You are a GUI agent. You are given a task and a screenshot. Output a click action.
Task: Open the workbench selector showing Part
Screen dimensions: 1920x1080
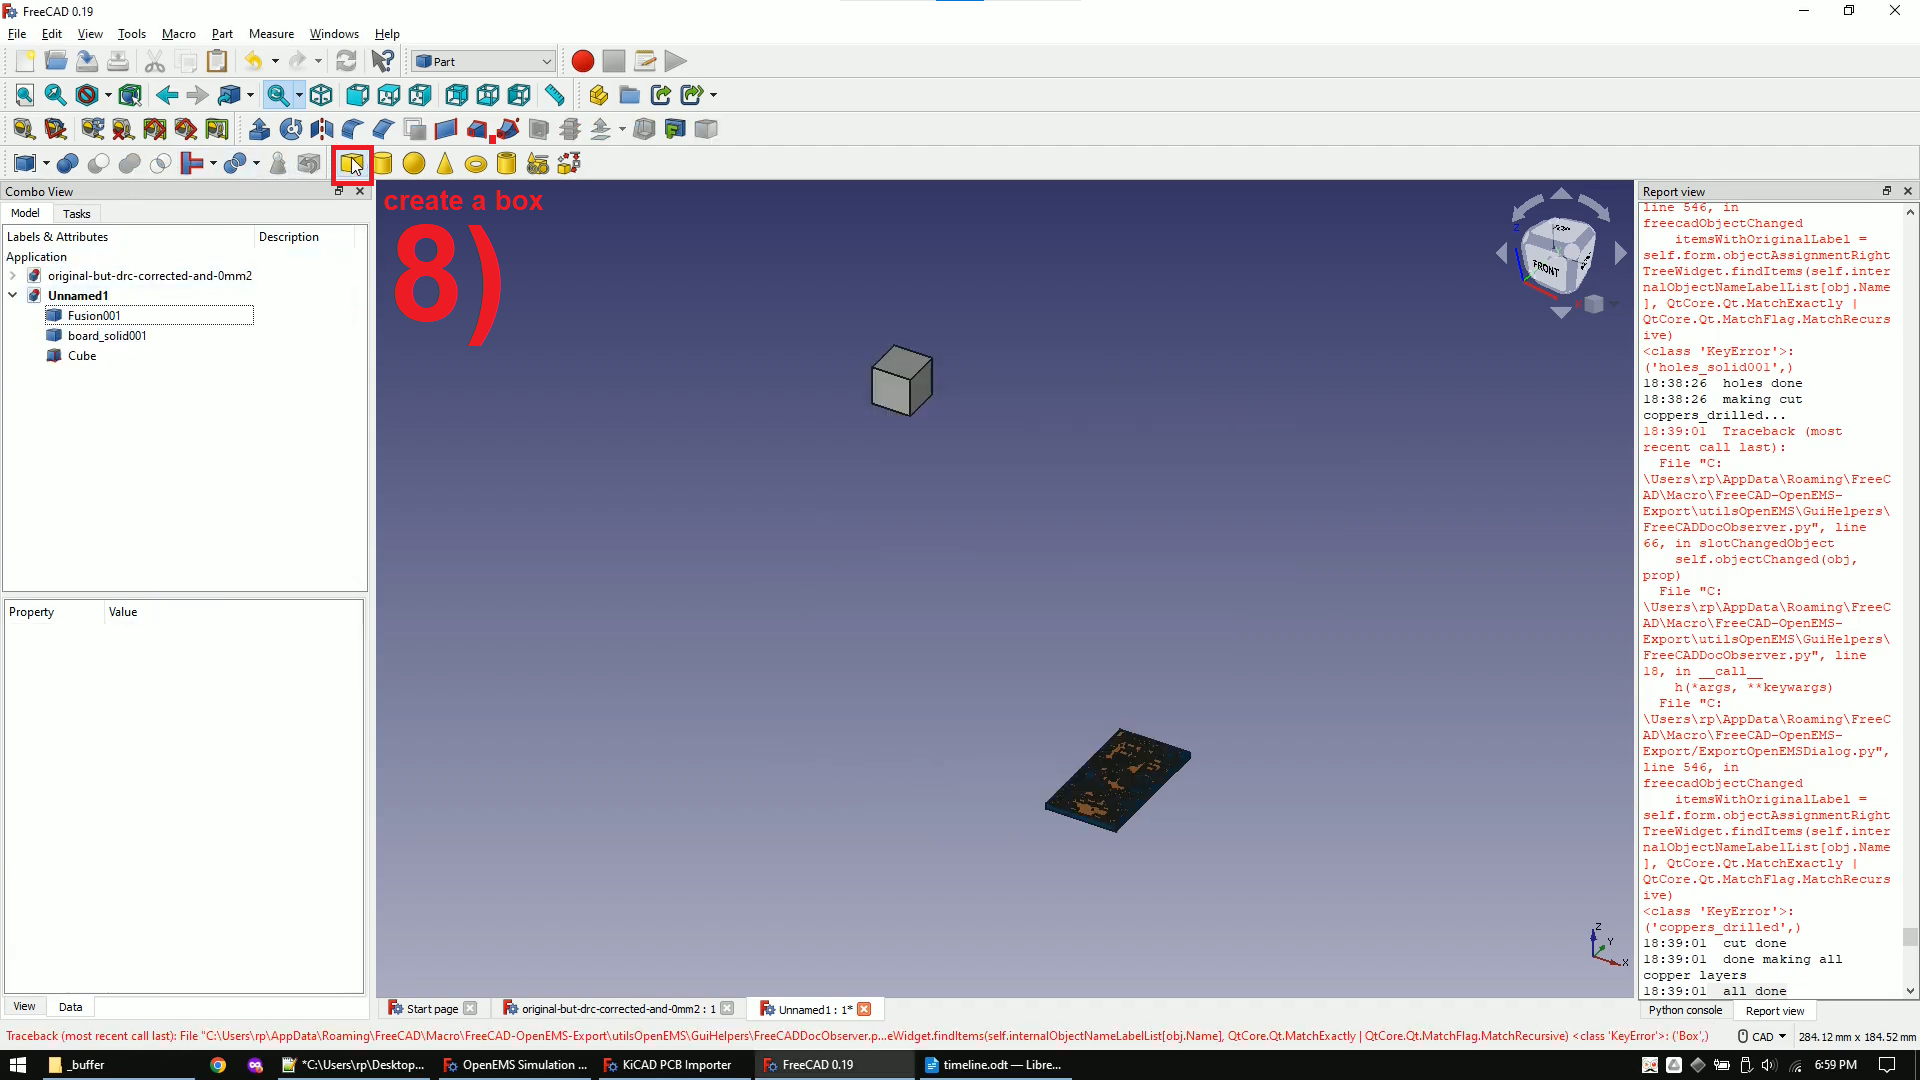pos(482,61)
